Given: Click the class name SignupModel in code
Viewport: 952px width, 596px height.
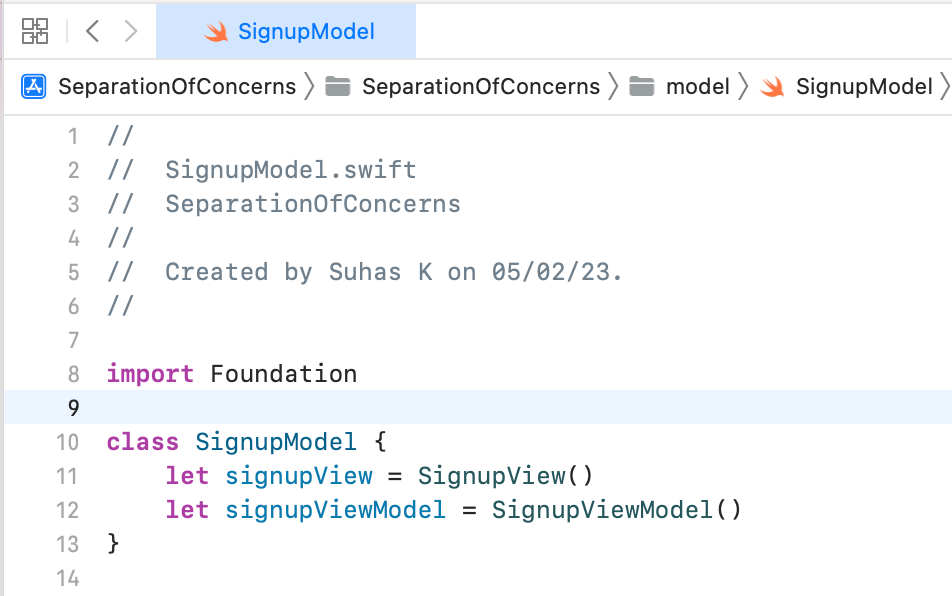Looking at the screenshot, I should pyautogui.click(x=276, y=442).
